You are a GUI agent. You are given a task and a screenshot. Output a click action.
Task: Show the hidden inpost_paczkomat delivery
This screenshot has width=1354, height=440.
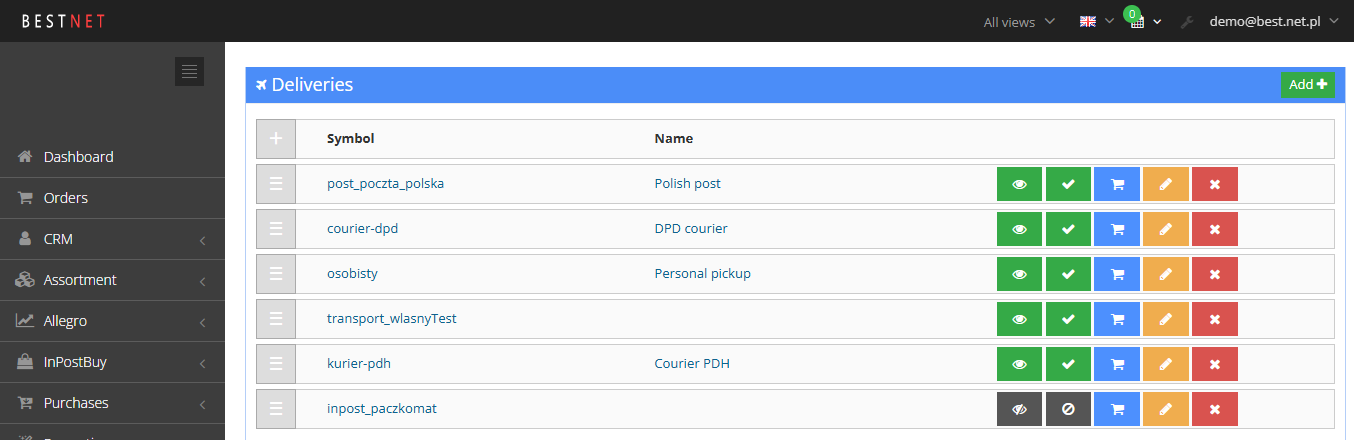(x=1019, y=409)
